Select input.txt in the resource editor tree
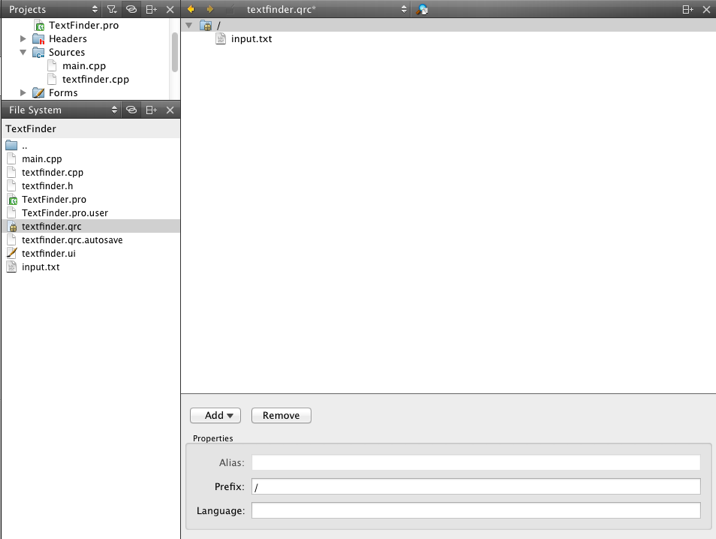 (251, 39)
